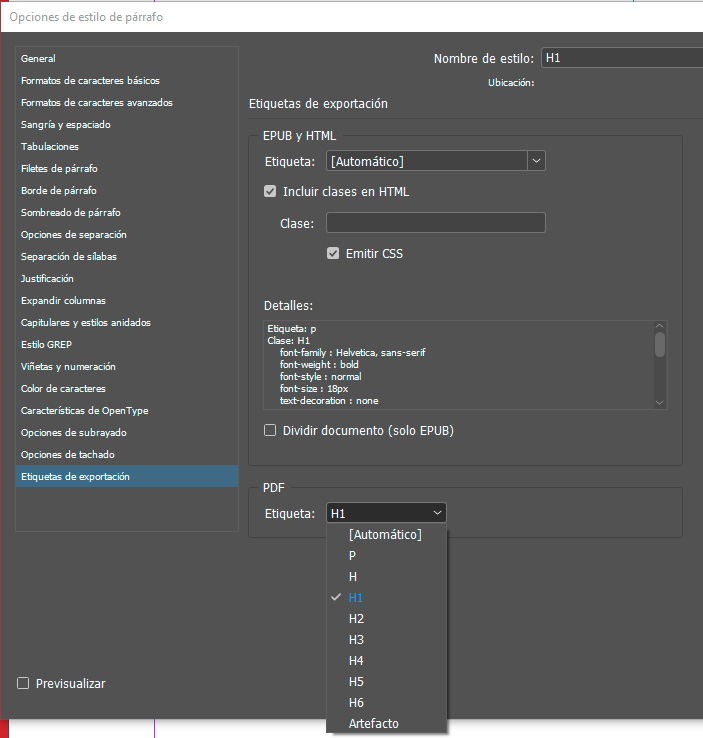Viewport: 703px width, 738px height.
Task: Enable the Previsualizar checkbox
Action: (x=23, y=684)
